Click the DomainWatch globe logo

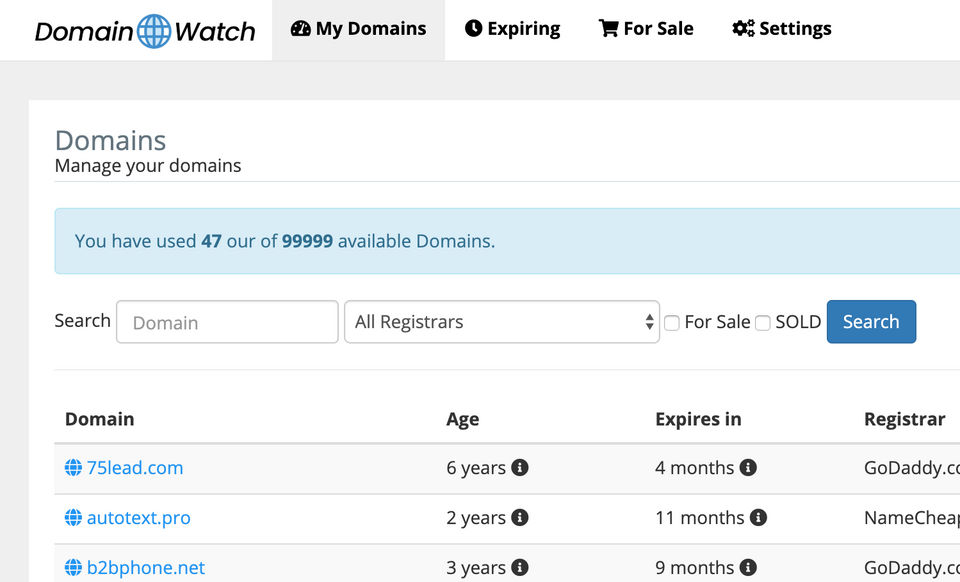[x=154, y=31]
